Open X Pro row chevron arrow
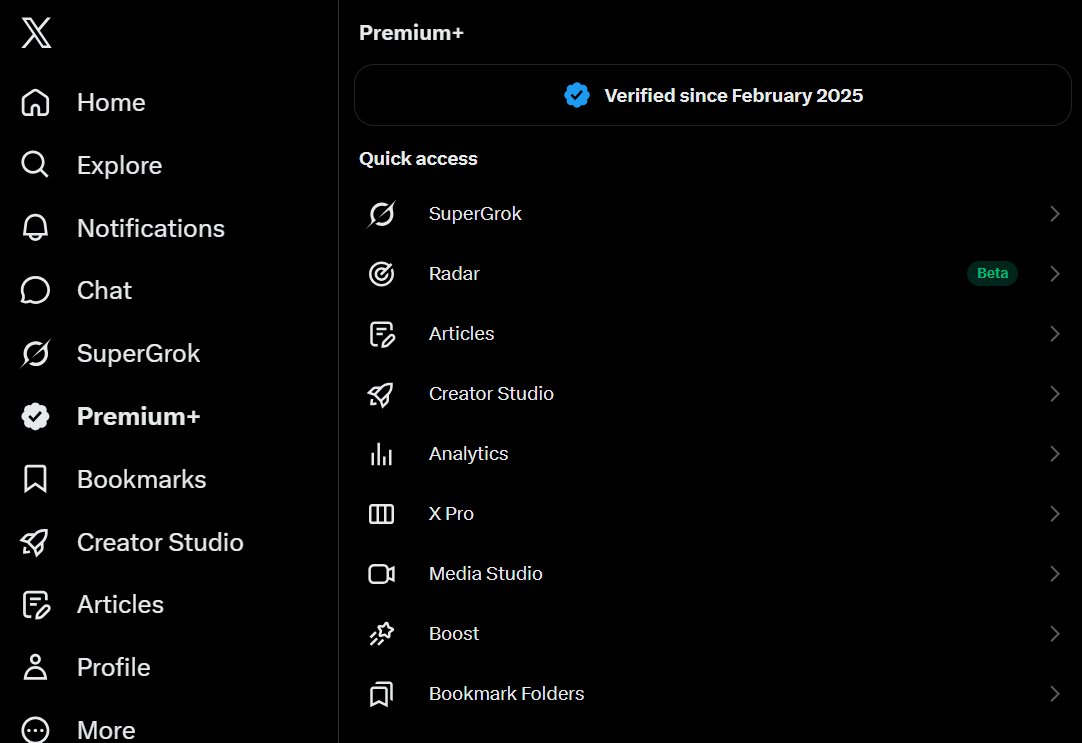Viewport: 1082px width, 743px height. (1054, 514)
